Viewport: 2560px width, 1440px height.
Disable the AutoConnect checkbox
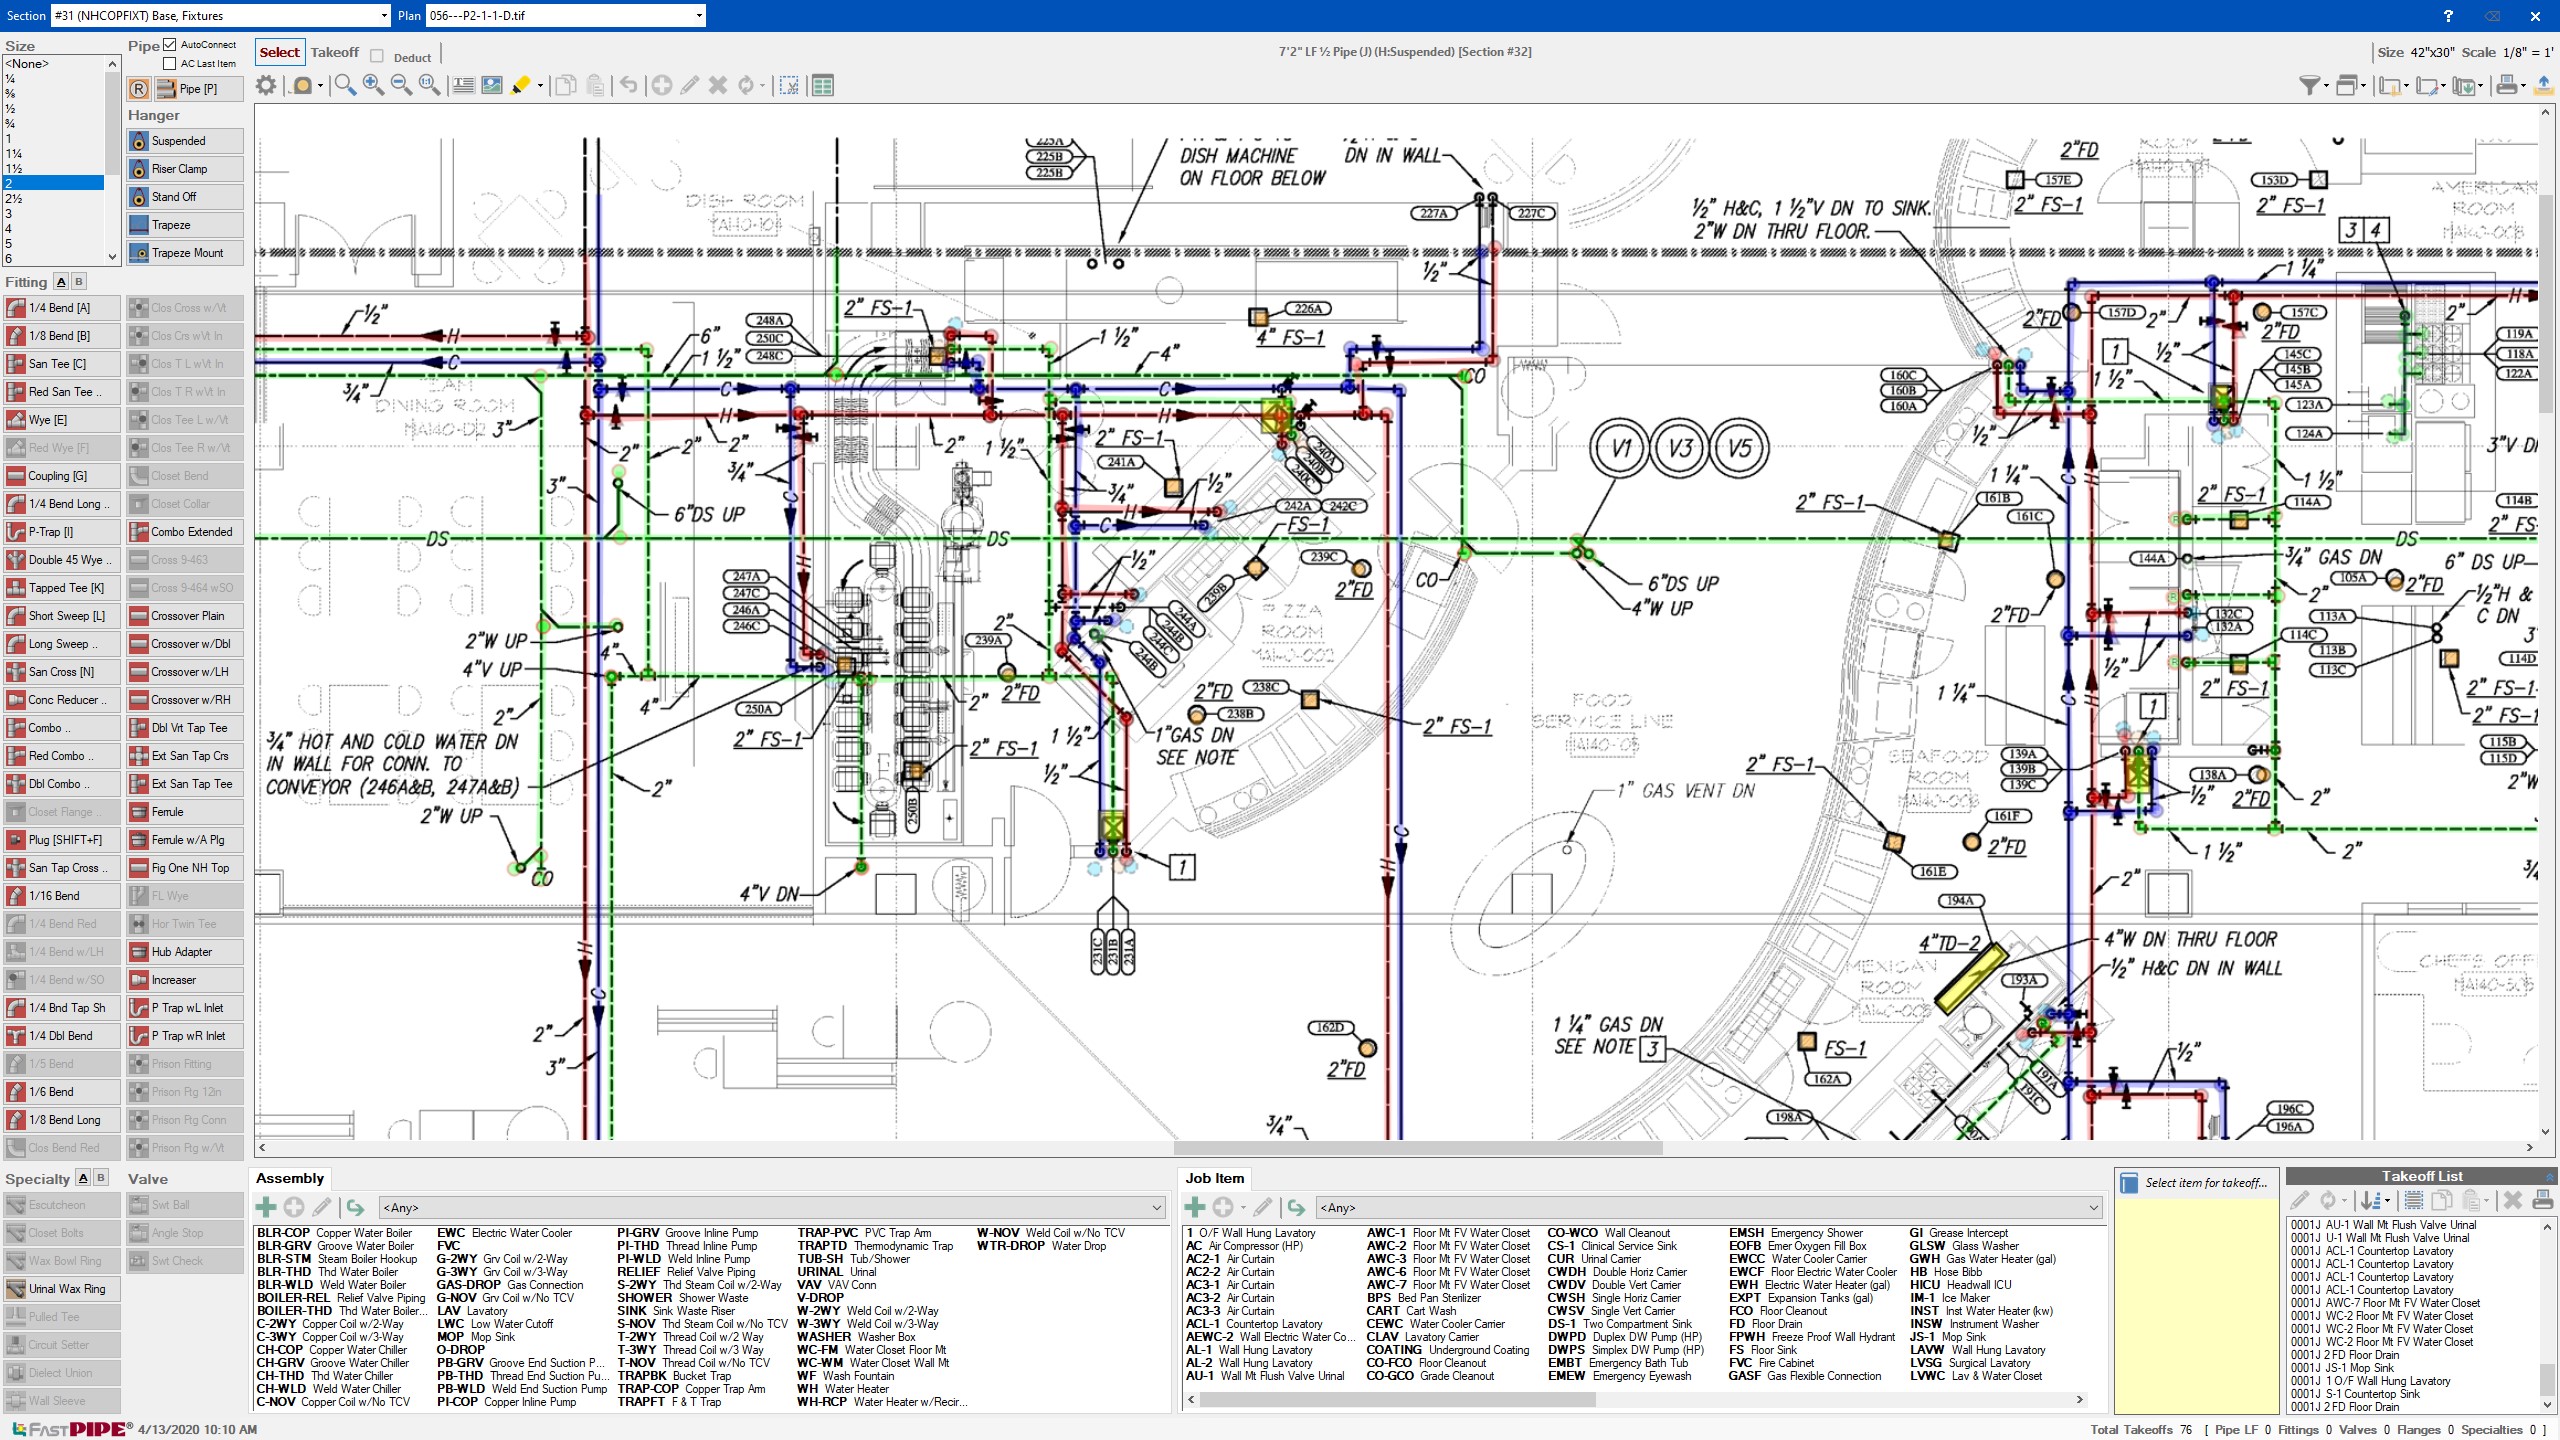(170, 45)
